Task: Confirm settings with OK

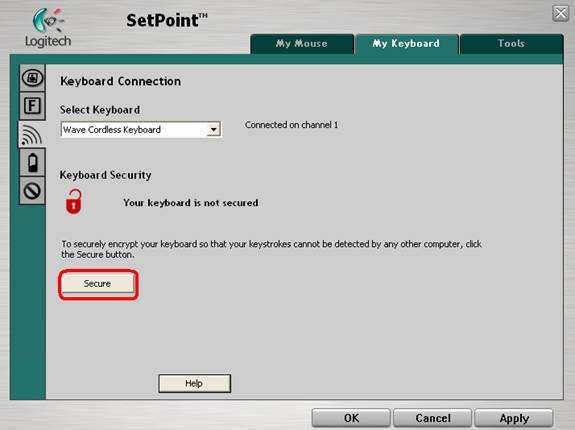Action: pyautogui.click(x=351, y=418)
